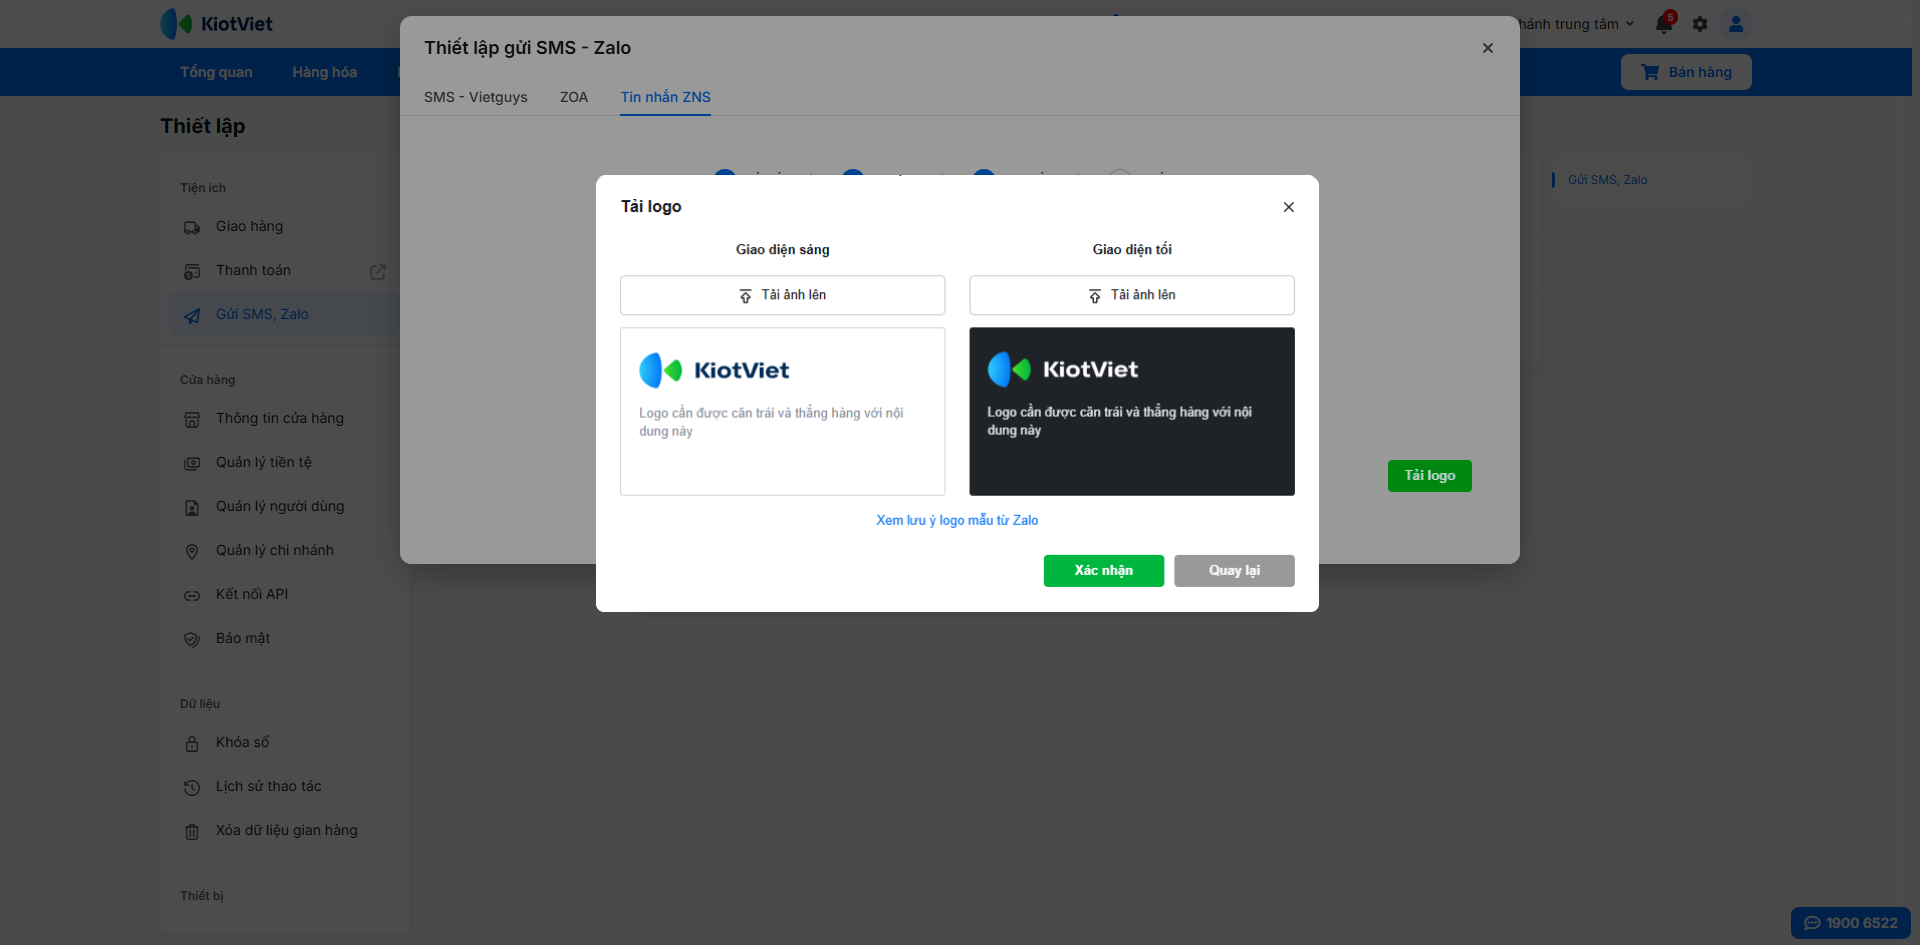This screenshot has height=945, width=1920.
Task: Click the external link icon beside Thanh toán
Action: point(378,272)
